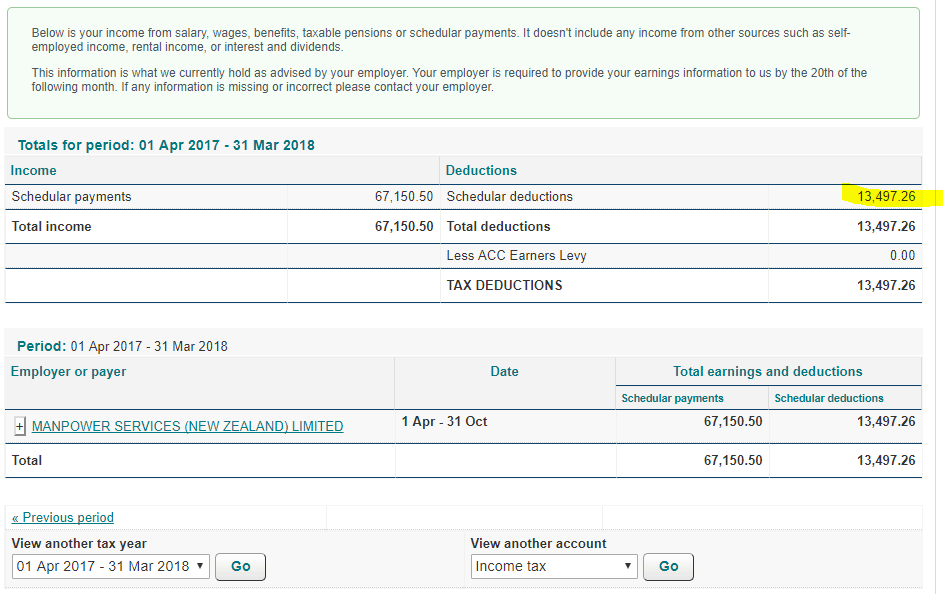Viewport: 943px width, 594px height.
Task: Click the ACC Earners Levy value 0.00
Action: pos(902,256)
